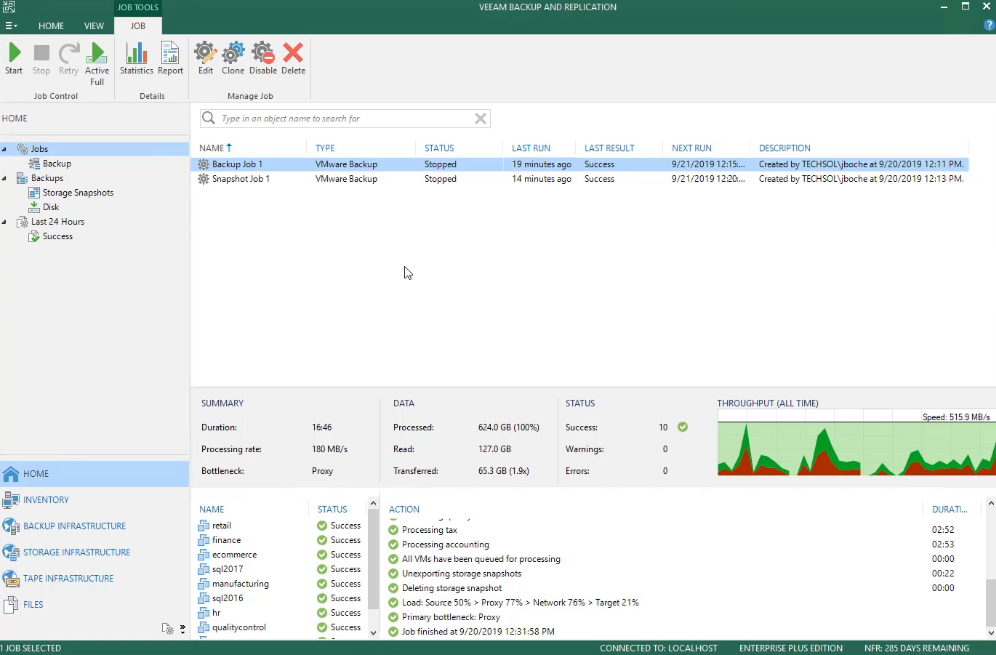Select the hr VM row
Screen dimensions: 996x655
pyautogui.click(x=279, y=614)
